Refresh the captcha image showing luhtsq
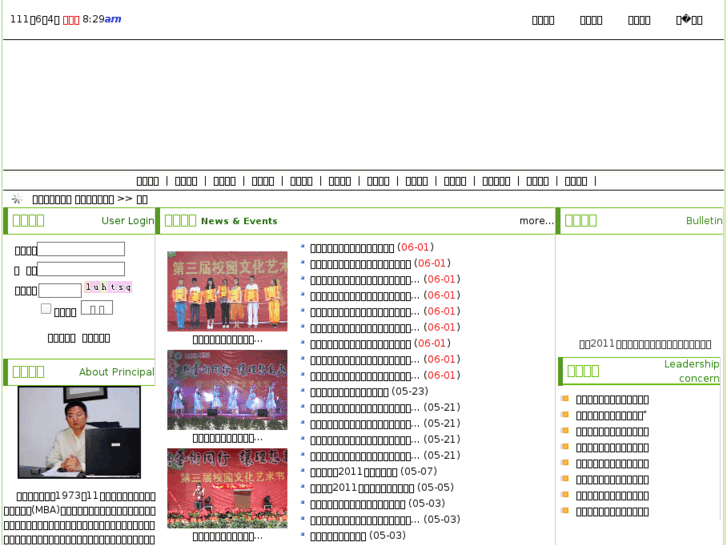Image resolution: width=727 pixels, height=545 pixels. click(108, 287)
